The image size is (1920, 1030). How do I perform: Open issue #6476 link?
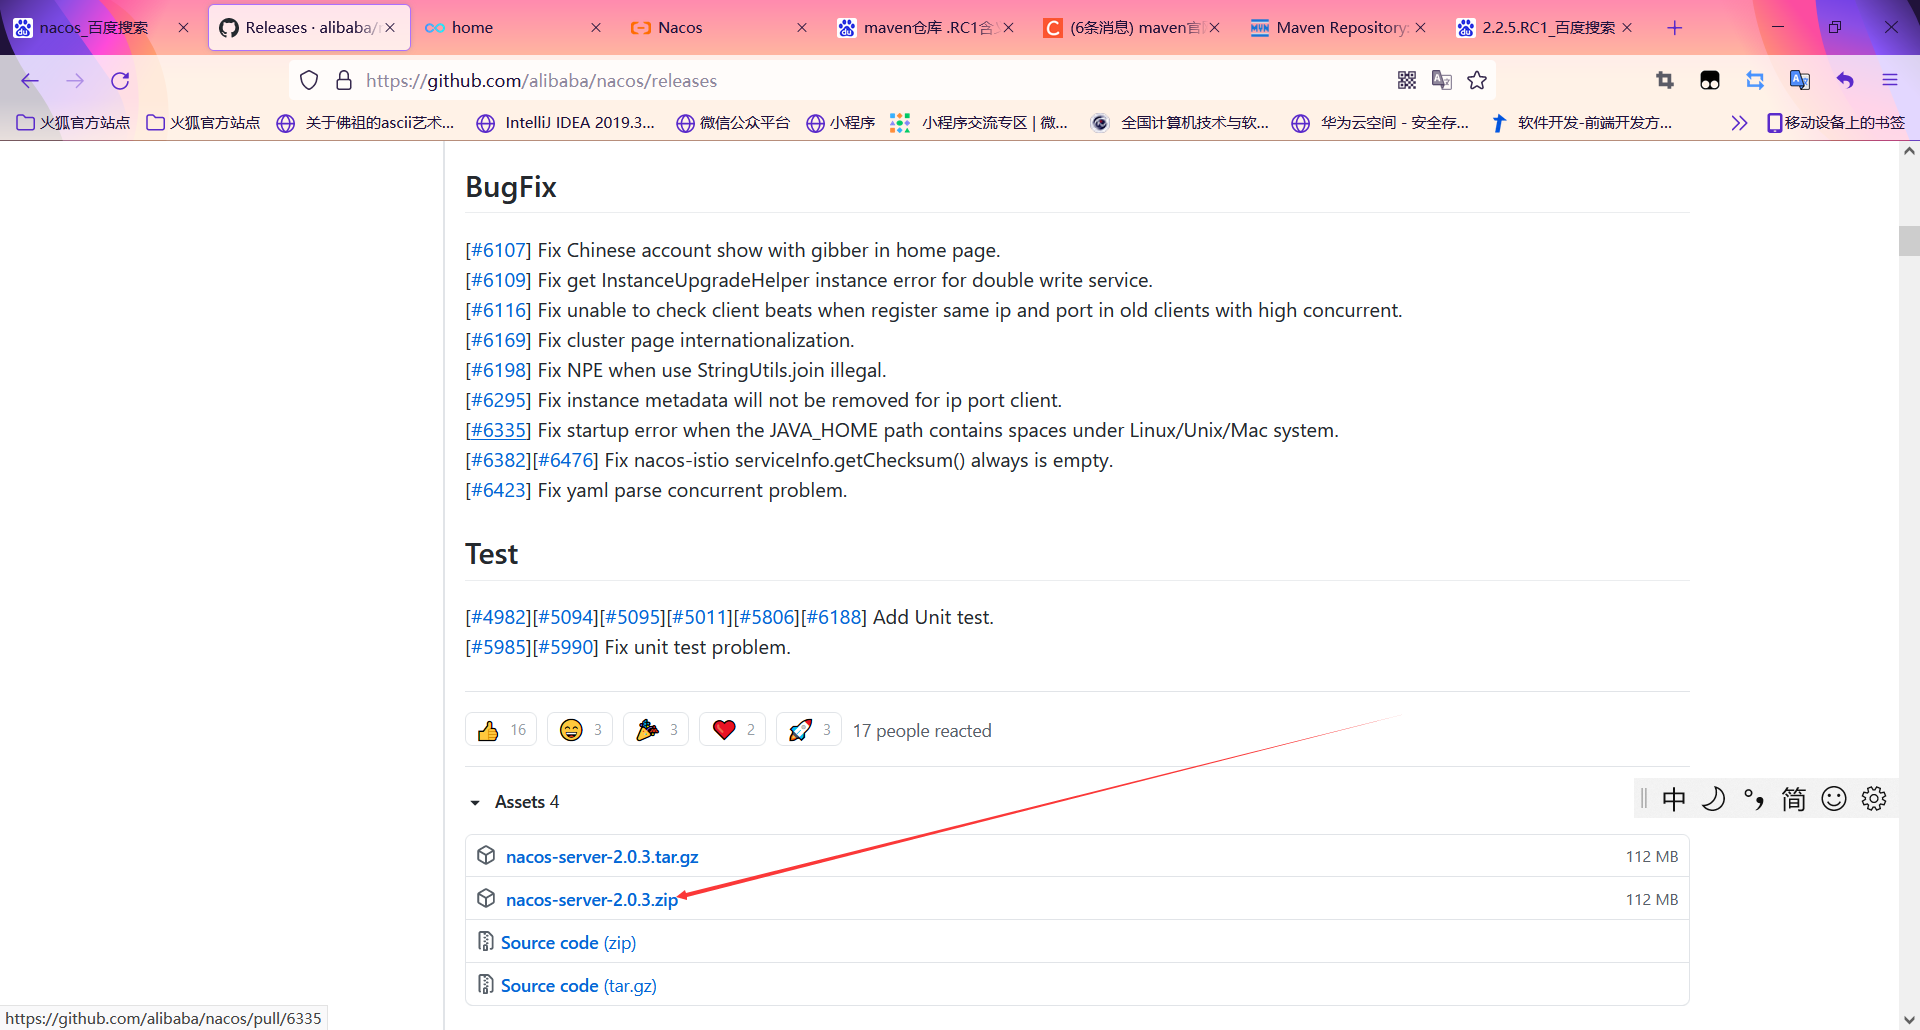point(565,460)
